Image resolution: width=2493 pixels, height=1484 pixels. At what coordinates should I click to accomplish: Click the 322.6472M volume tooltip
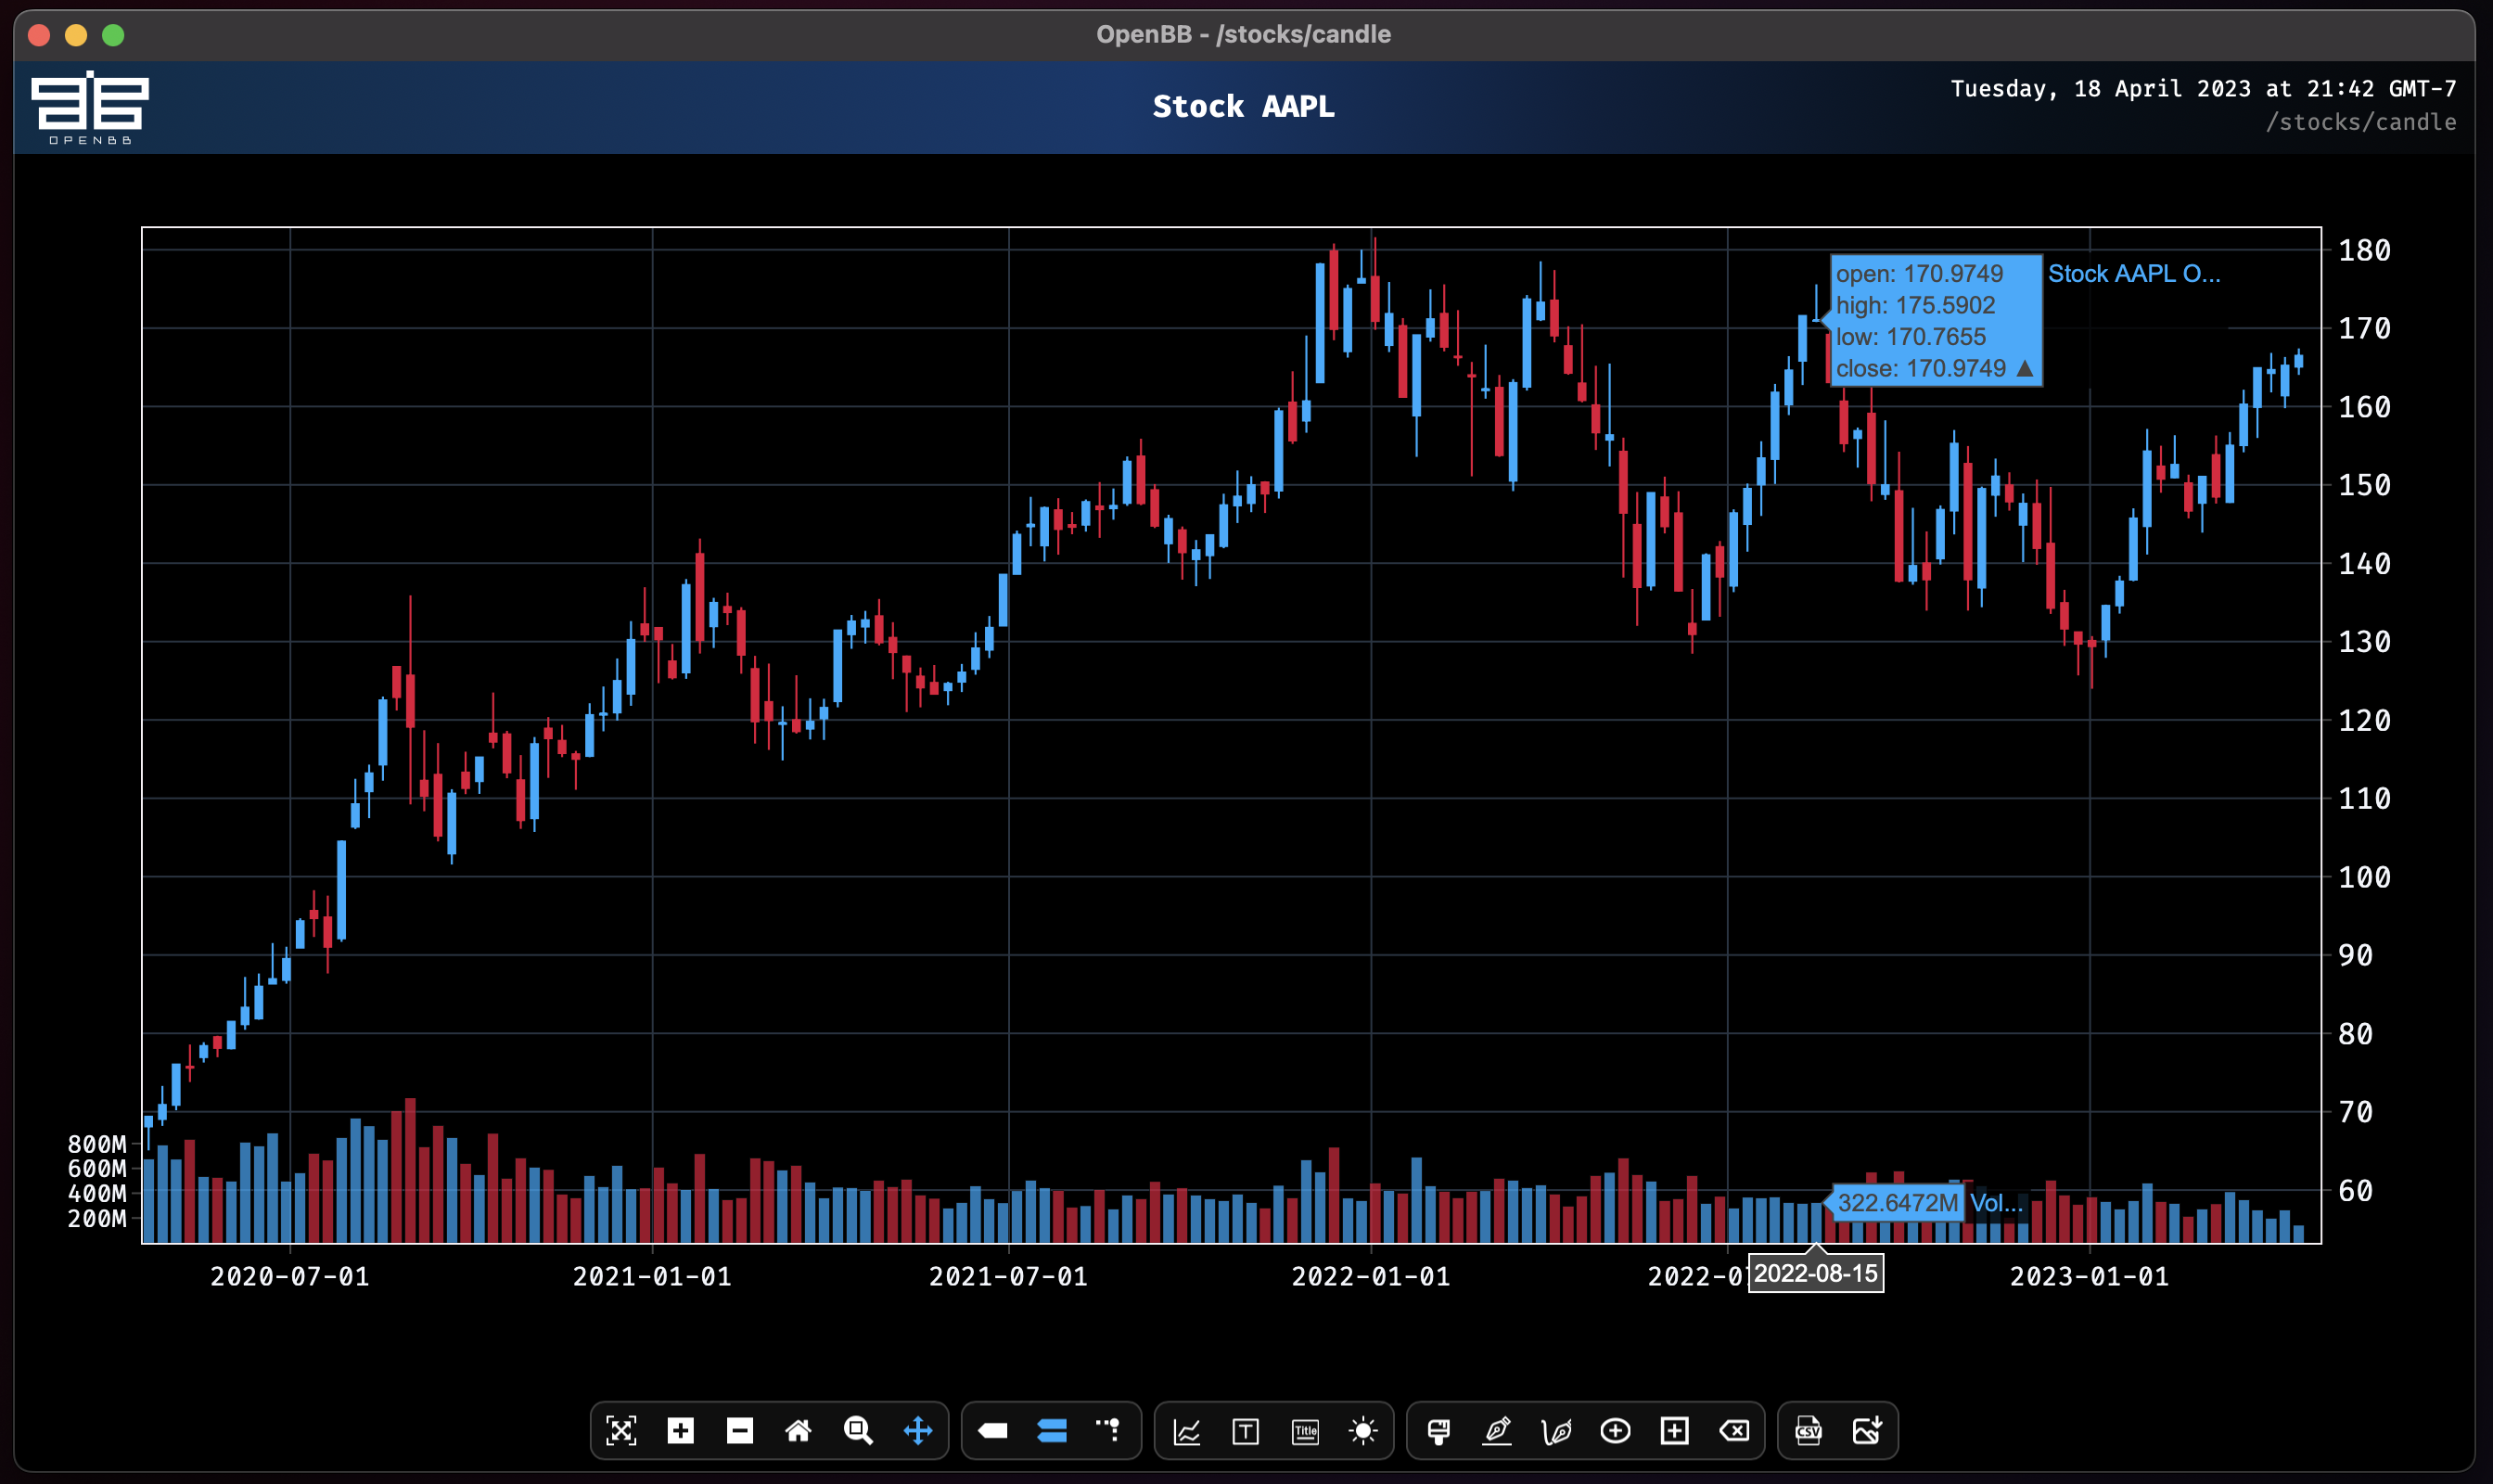[x=1897, y=1203]
